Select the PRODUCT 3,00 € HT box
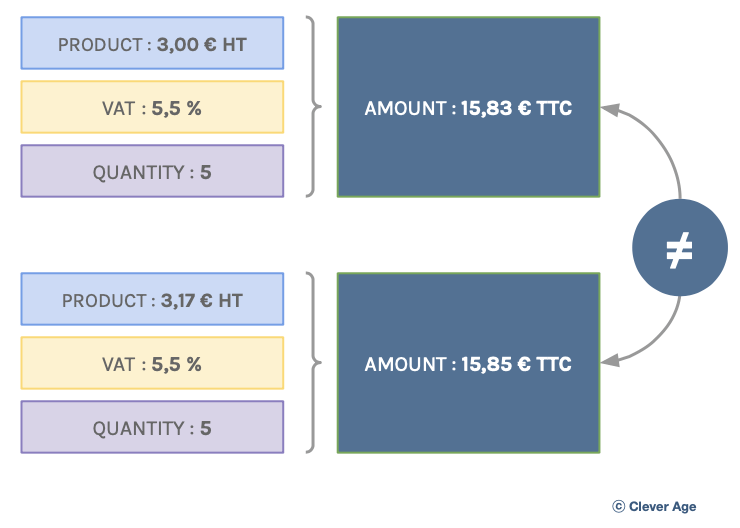 [152, 43]
